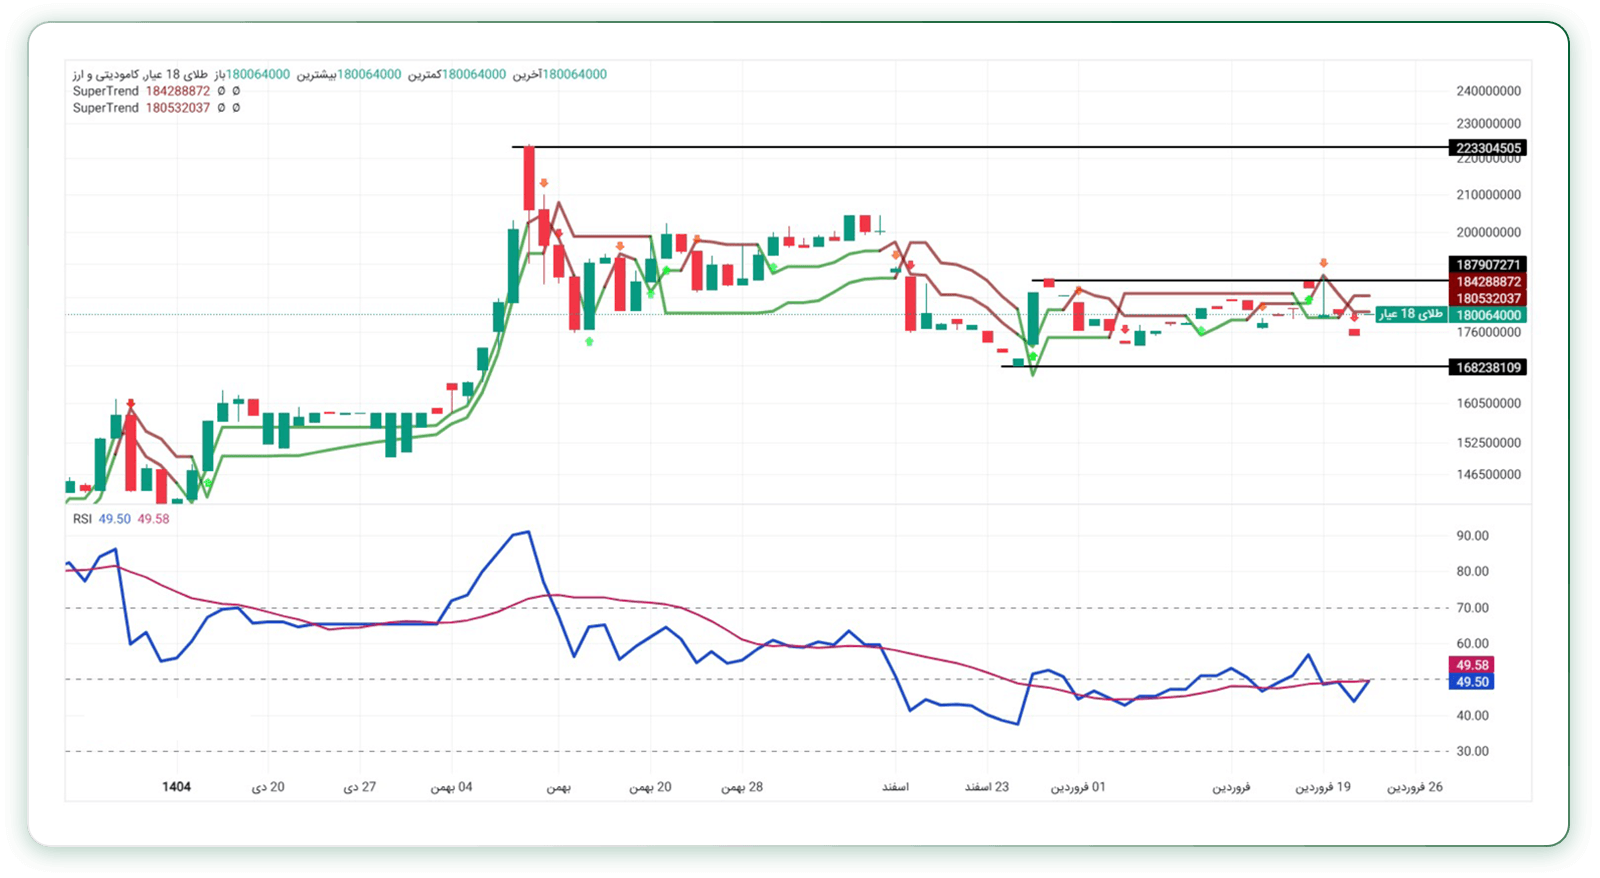Select the first SuperTrend legend entry
The width and height of the screenshot is (1600, 878).
pos(106,91)
